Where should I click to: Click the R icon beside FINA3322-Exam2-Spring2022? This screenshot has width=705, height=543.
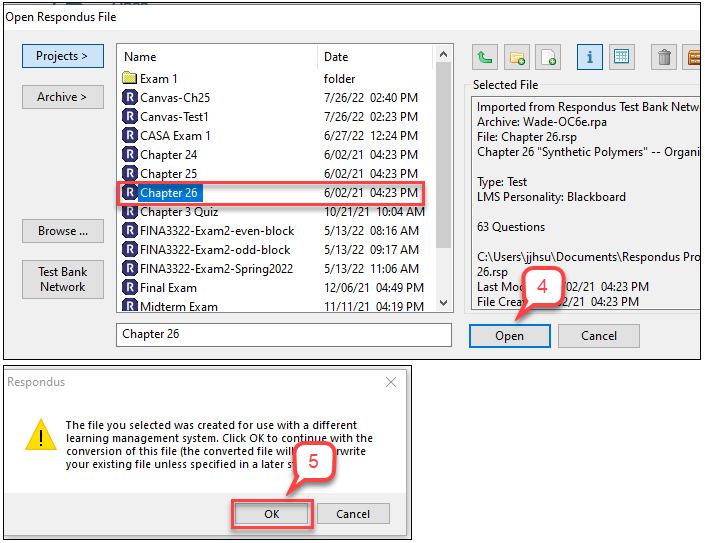click(x=129, y=268)
